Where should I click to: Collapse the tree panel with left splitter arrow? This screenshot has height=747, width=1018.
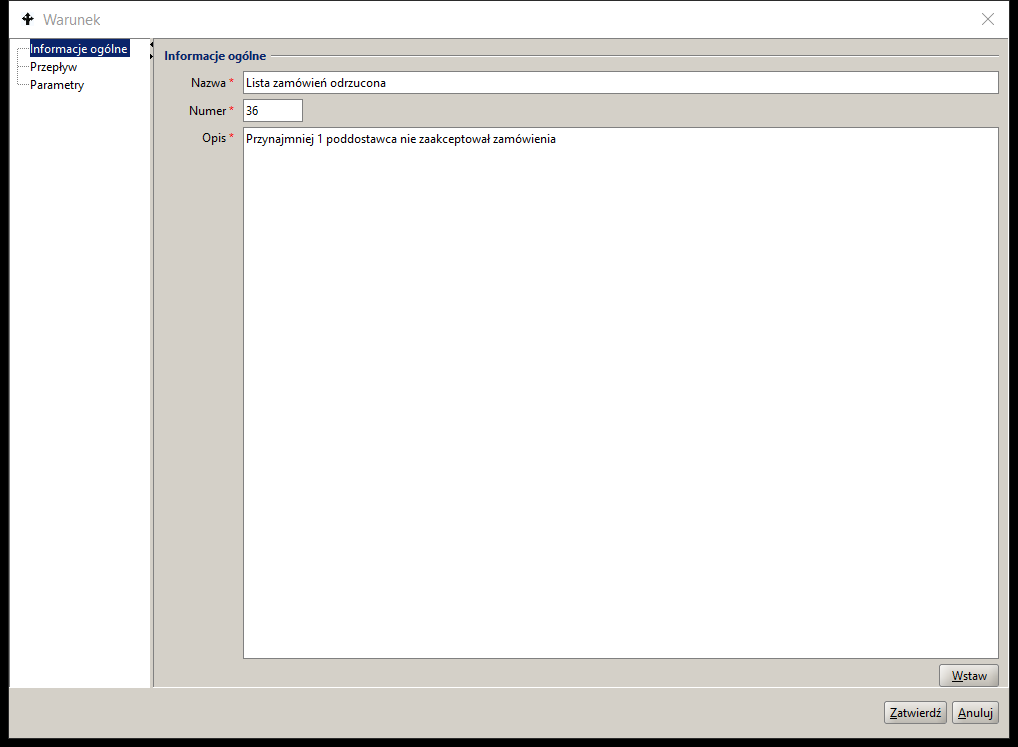click(151, 44)
